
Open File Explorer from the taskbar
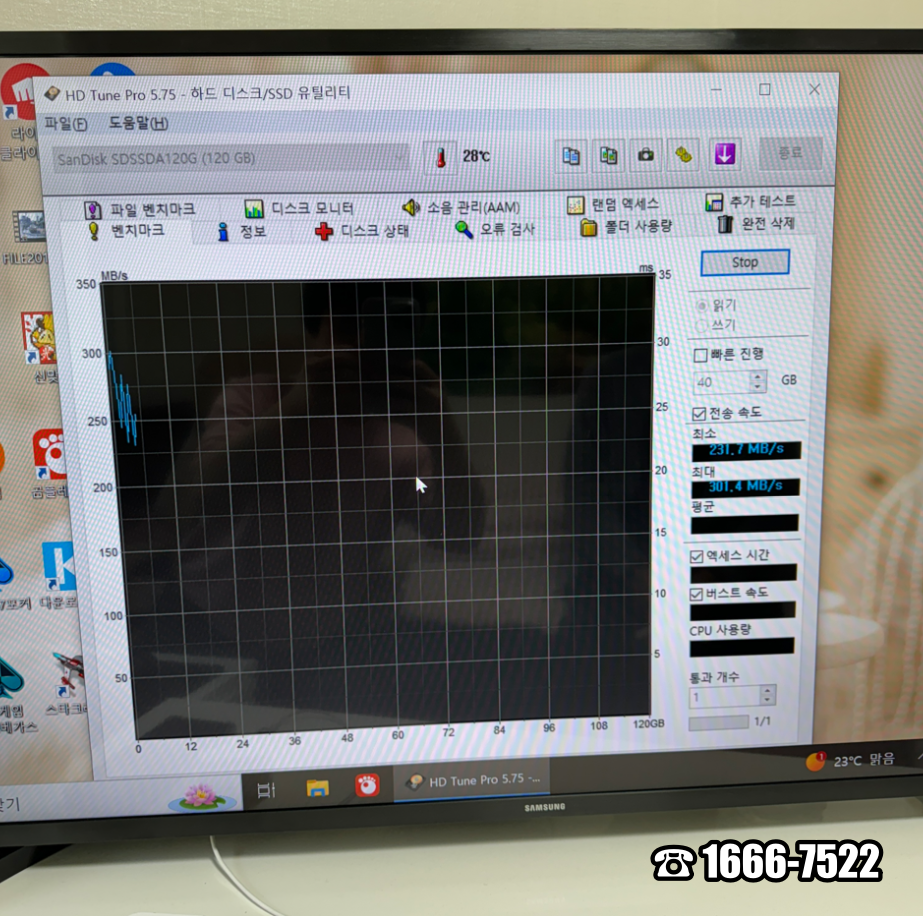pyautogui.click(x=317, y=787)
